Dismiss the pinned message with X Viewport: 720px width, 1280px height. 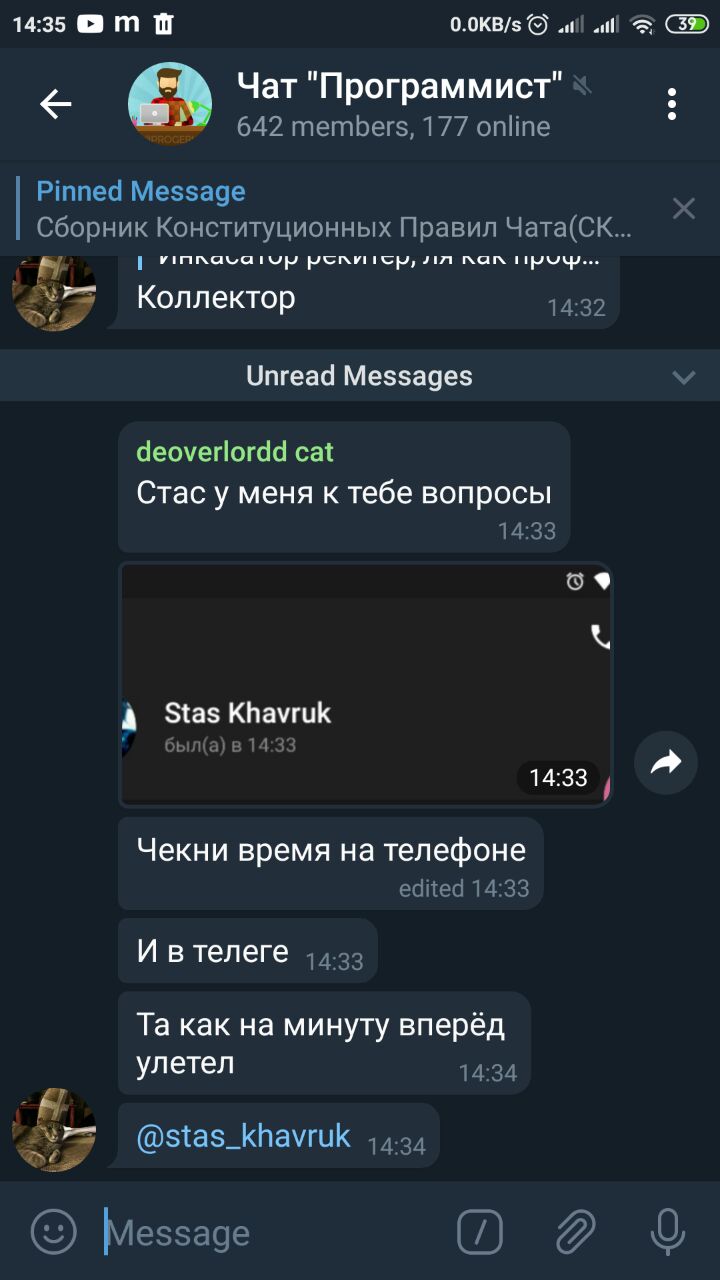[x=684, y=208]
